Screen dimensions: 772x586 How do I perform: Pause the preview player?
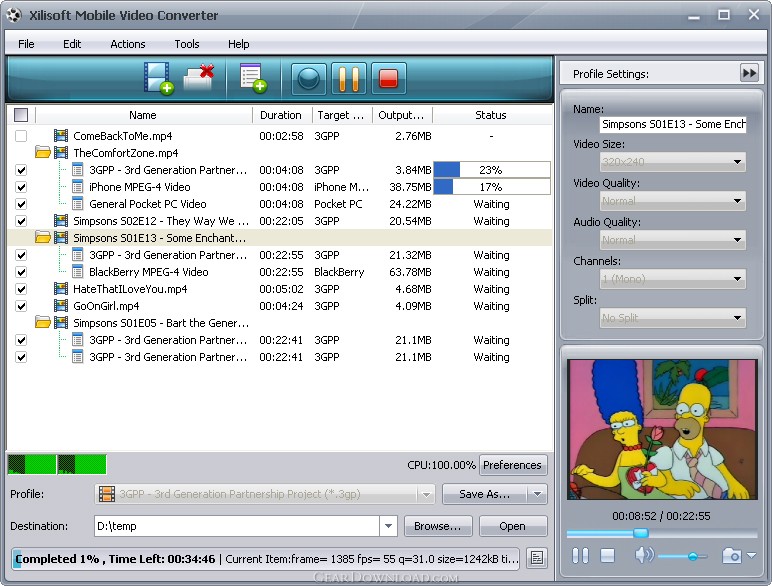pos(580,555)
